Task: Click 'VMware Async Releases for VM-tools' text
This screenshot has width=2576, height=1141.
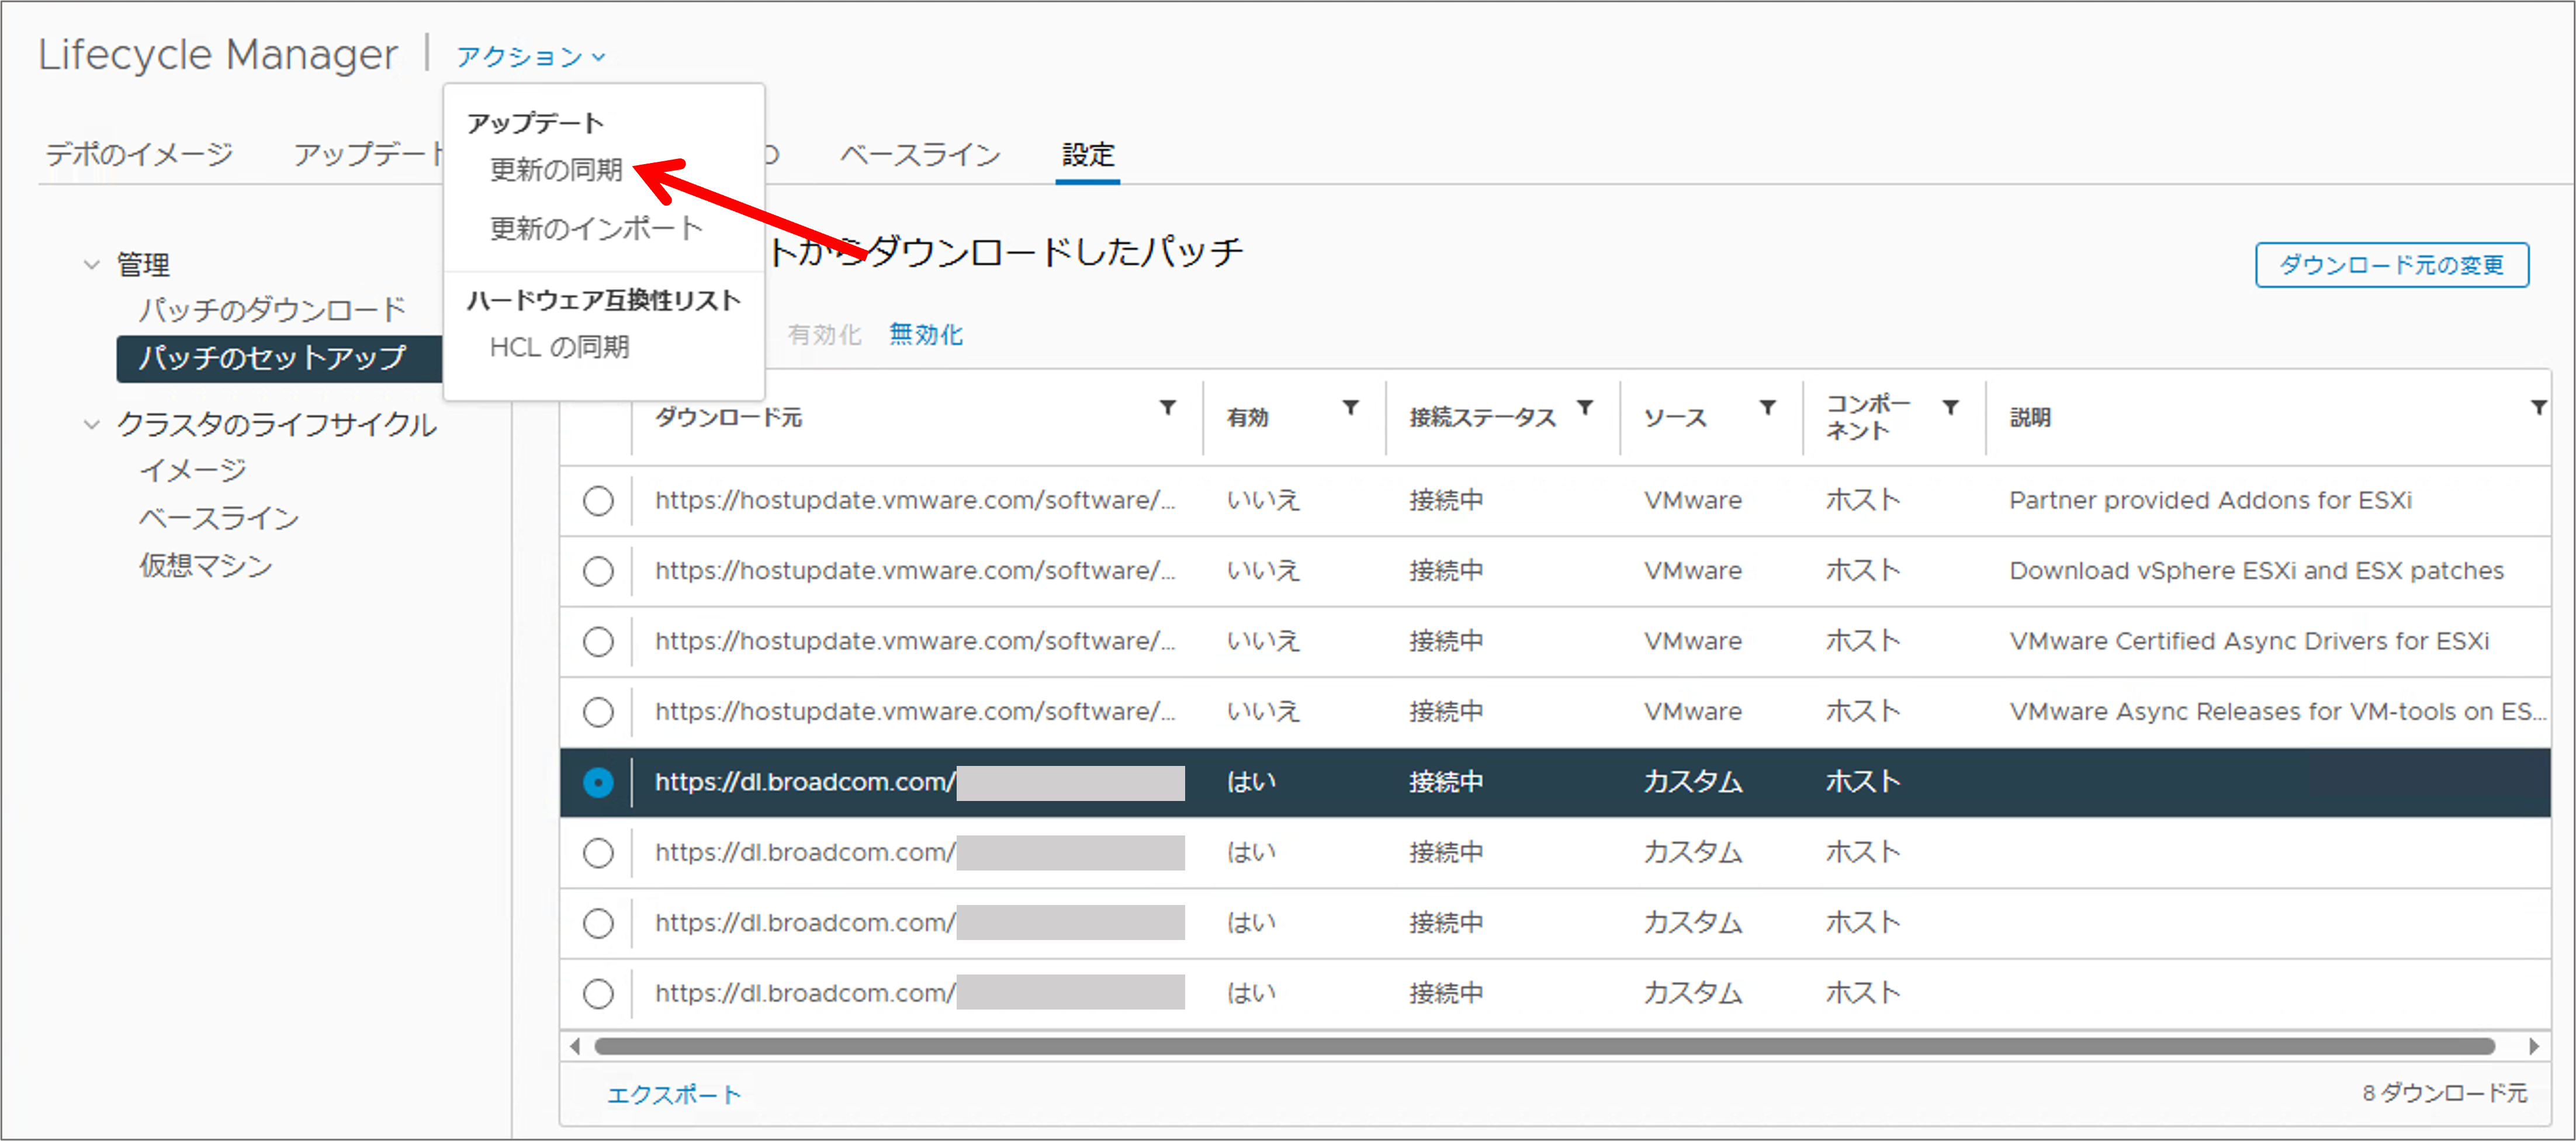Action: pyautogui.click(x=2277, y=712)
